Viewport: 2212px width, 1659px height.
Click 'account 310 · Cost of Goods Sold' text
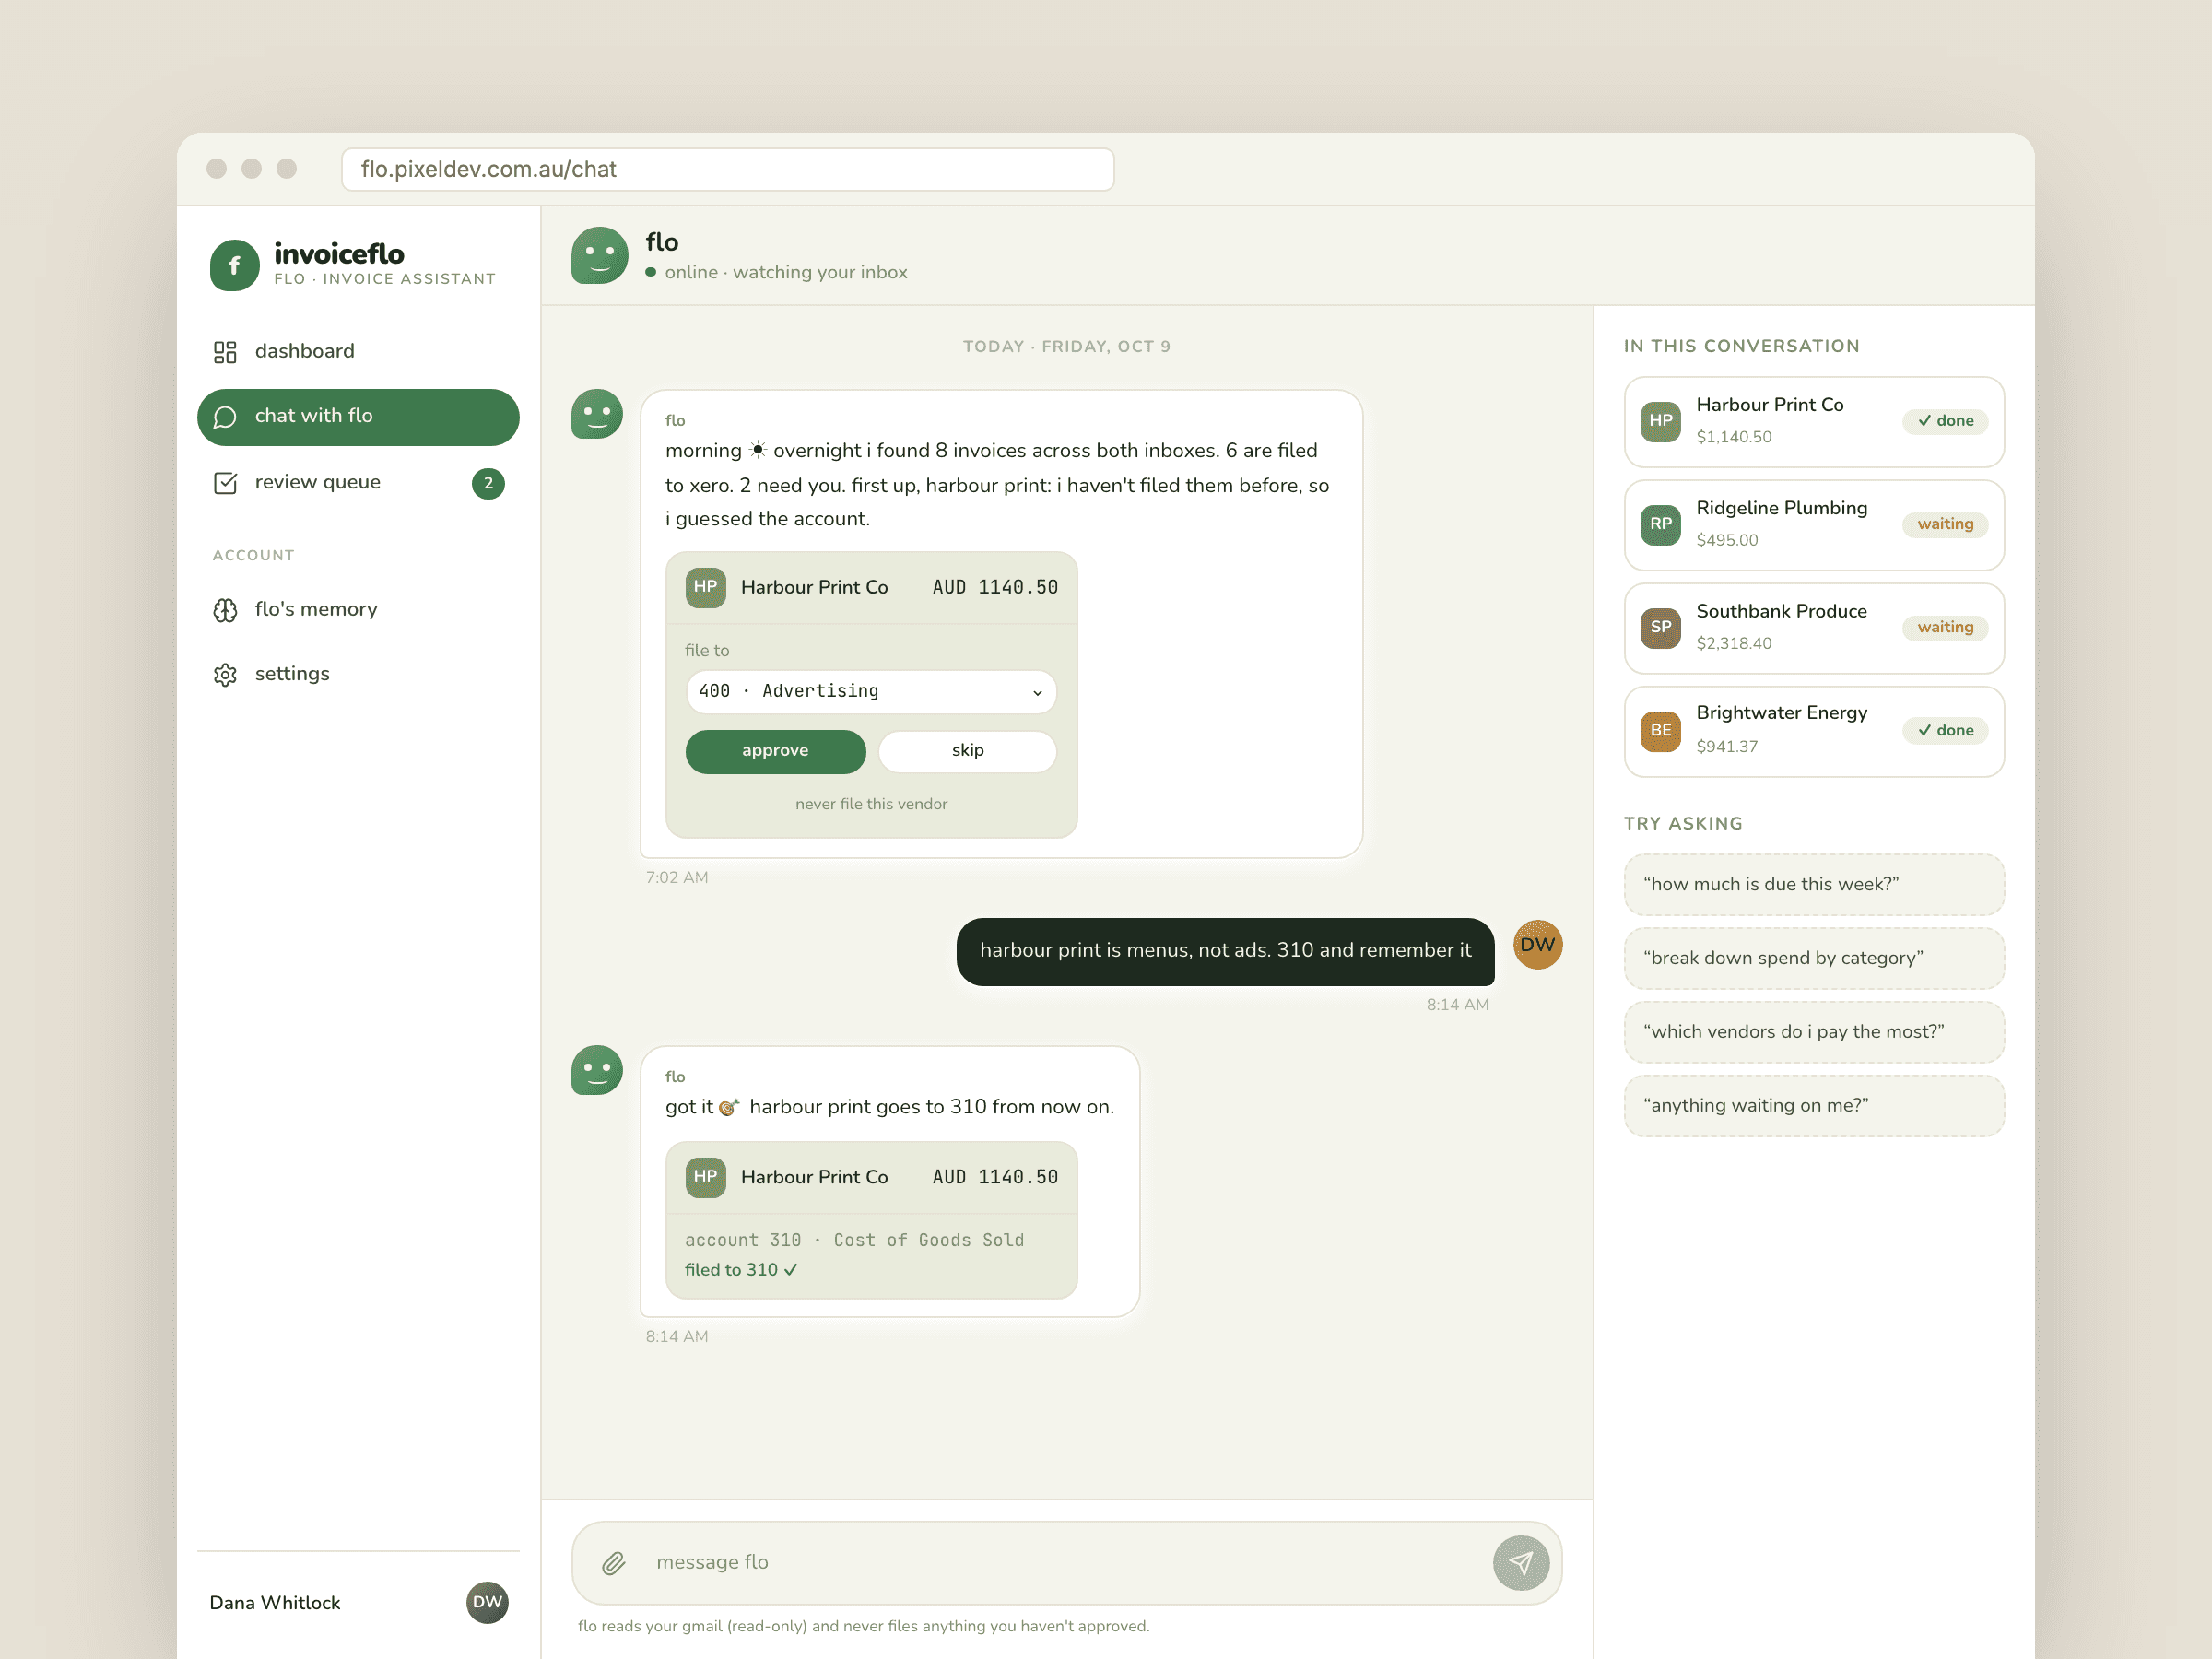click(x=854, y=1240)
